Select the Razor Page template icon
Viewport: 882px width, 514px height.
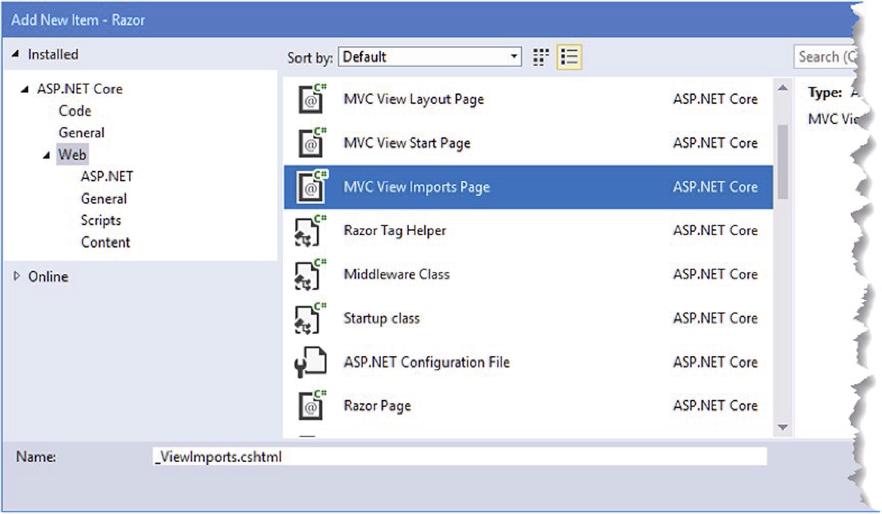tap(313, 406)
